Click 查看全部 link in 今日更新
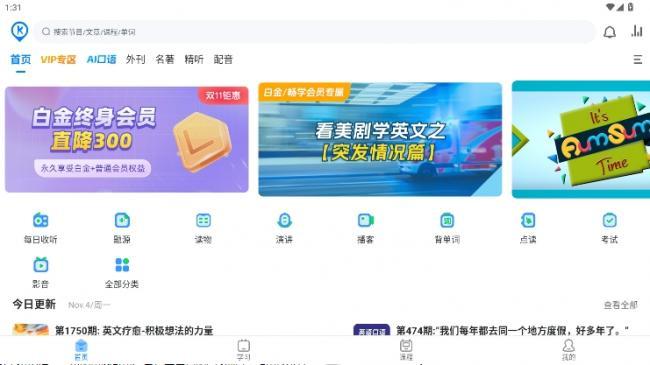This screenshot has height=365, width=650. [620, 305]
